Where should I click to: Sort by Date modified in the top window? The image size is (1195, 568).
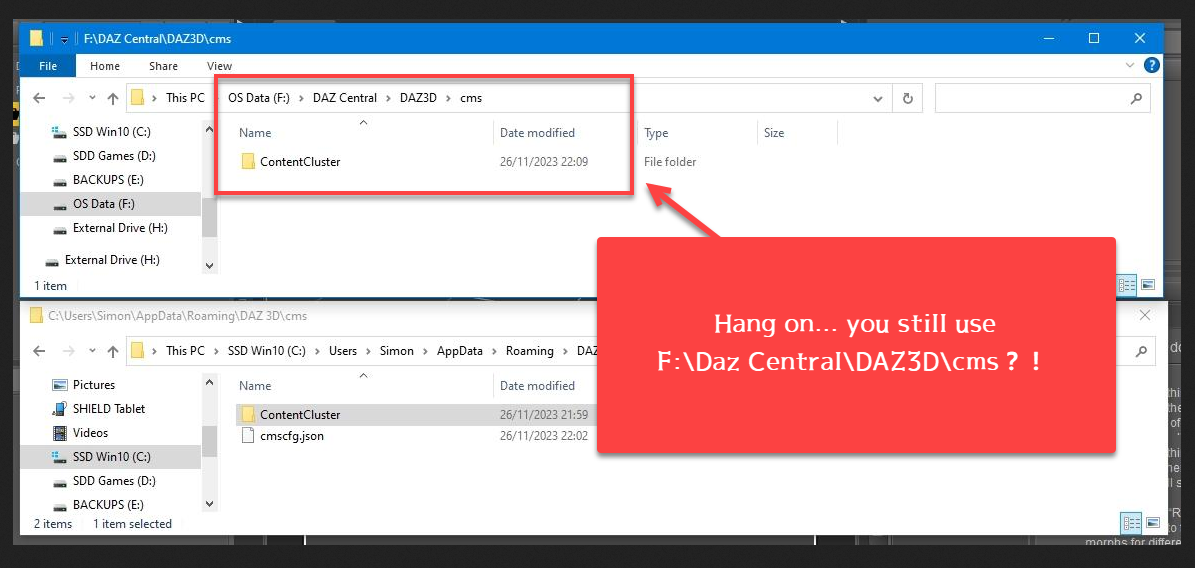537,133
